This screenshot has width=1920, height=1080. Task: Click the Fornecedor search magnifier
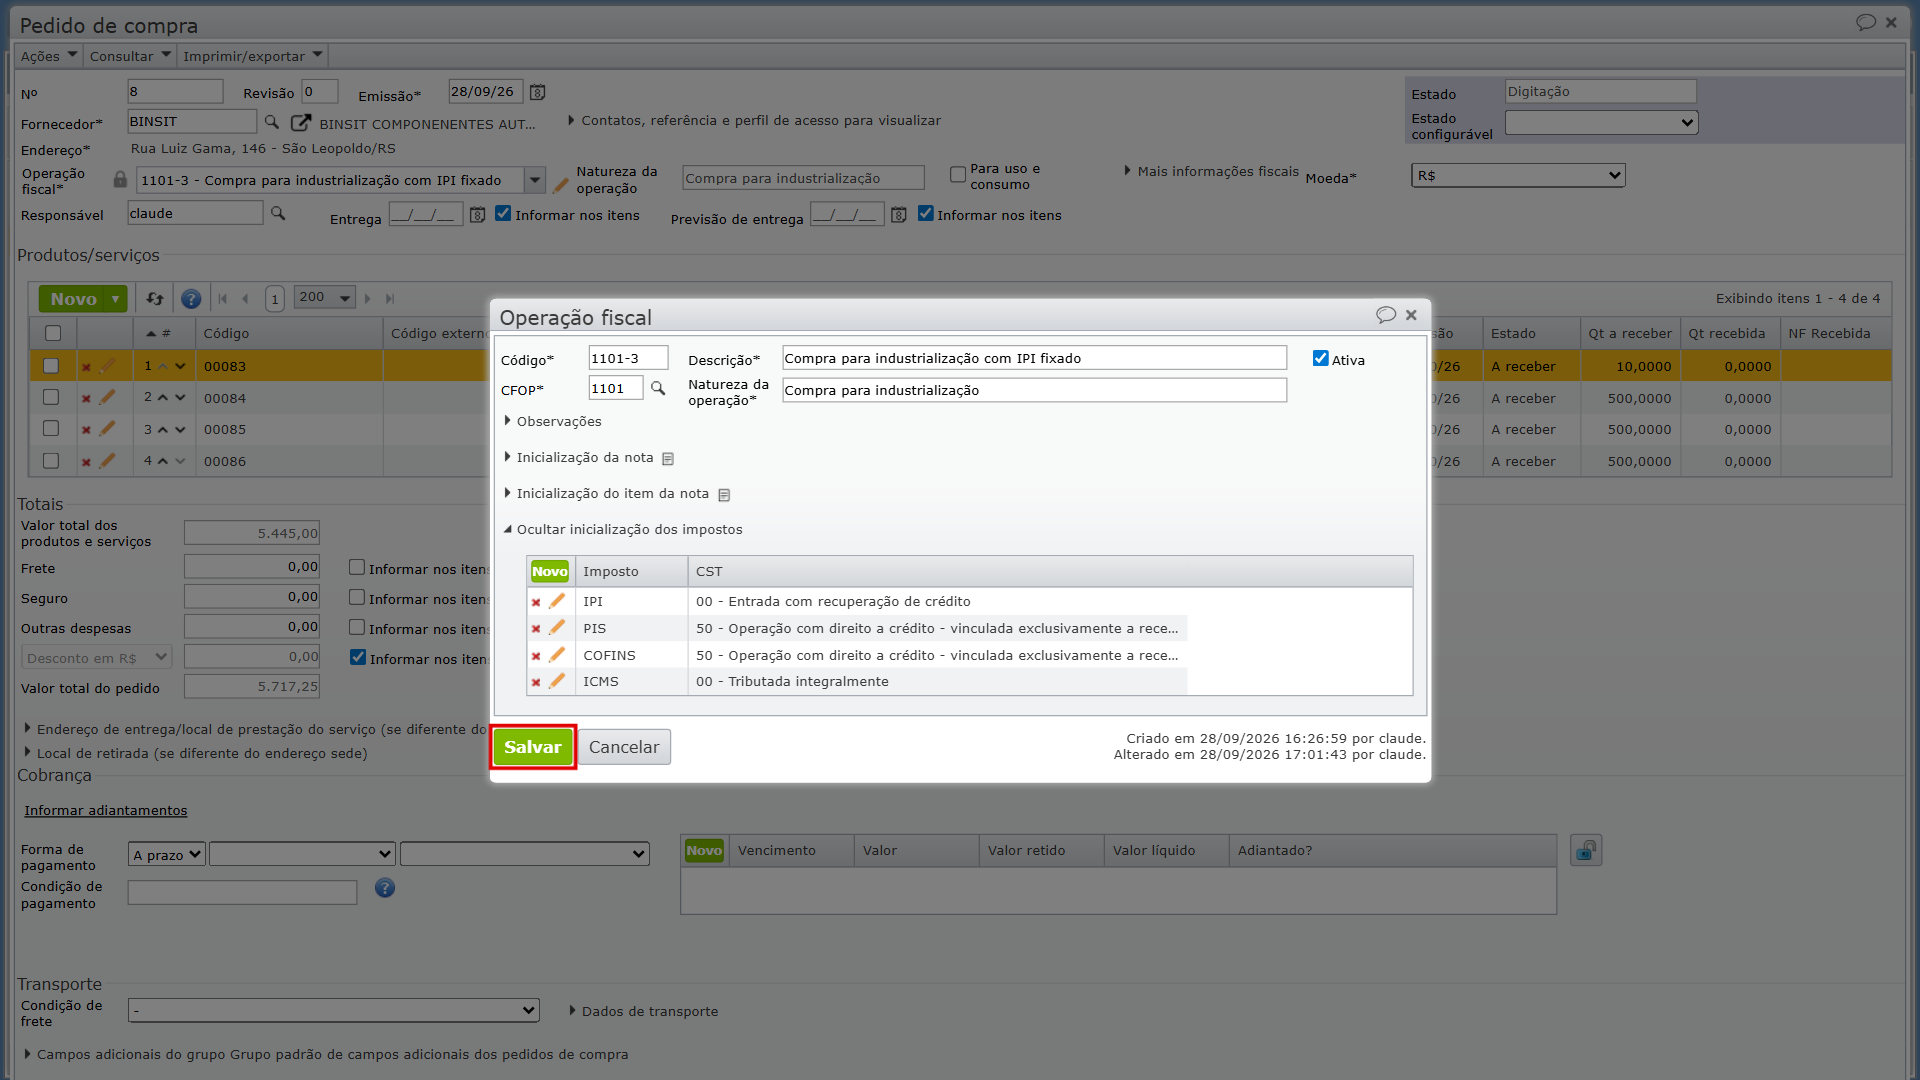[271, 122]
